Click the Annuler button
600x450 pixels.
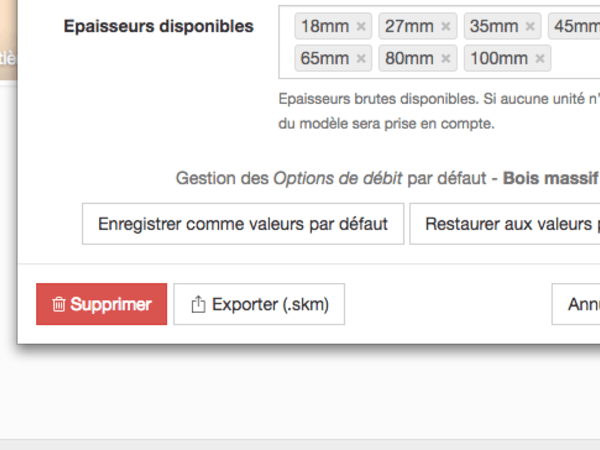point(580,305)
